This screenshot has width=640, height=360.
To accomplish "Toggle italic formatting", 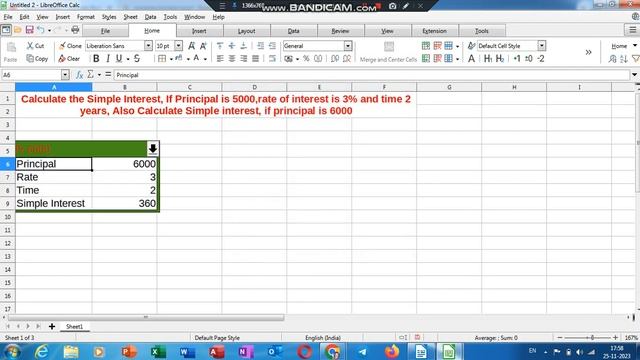I will coord(108,59).
